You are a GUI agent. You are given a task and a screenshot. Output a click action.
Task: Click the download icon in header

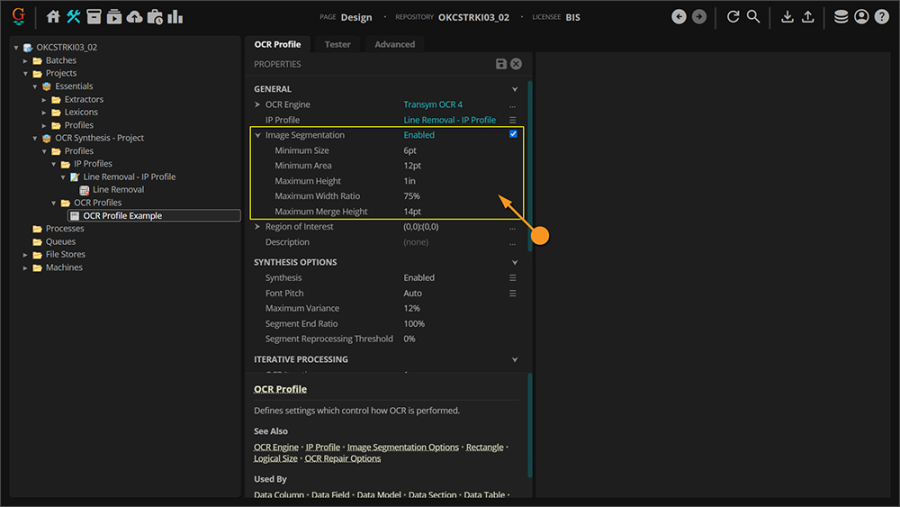[787, 17]
